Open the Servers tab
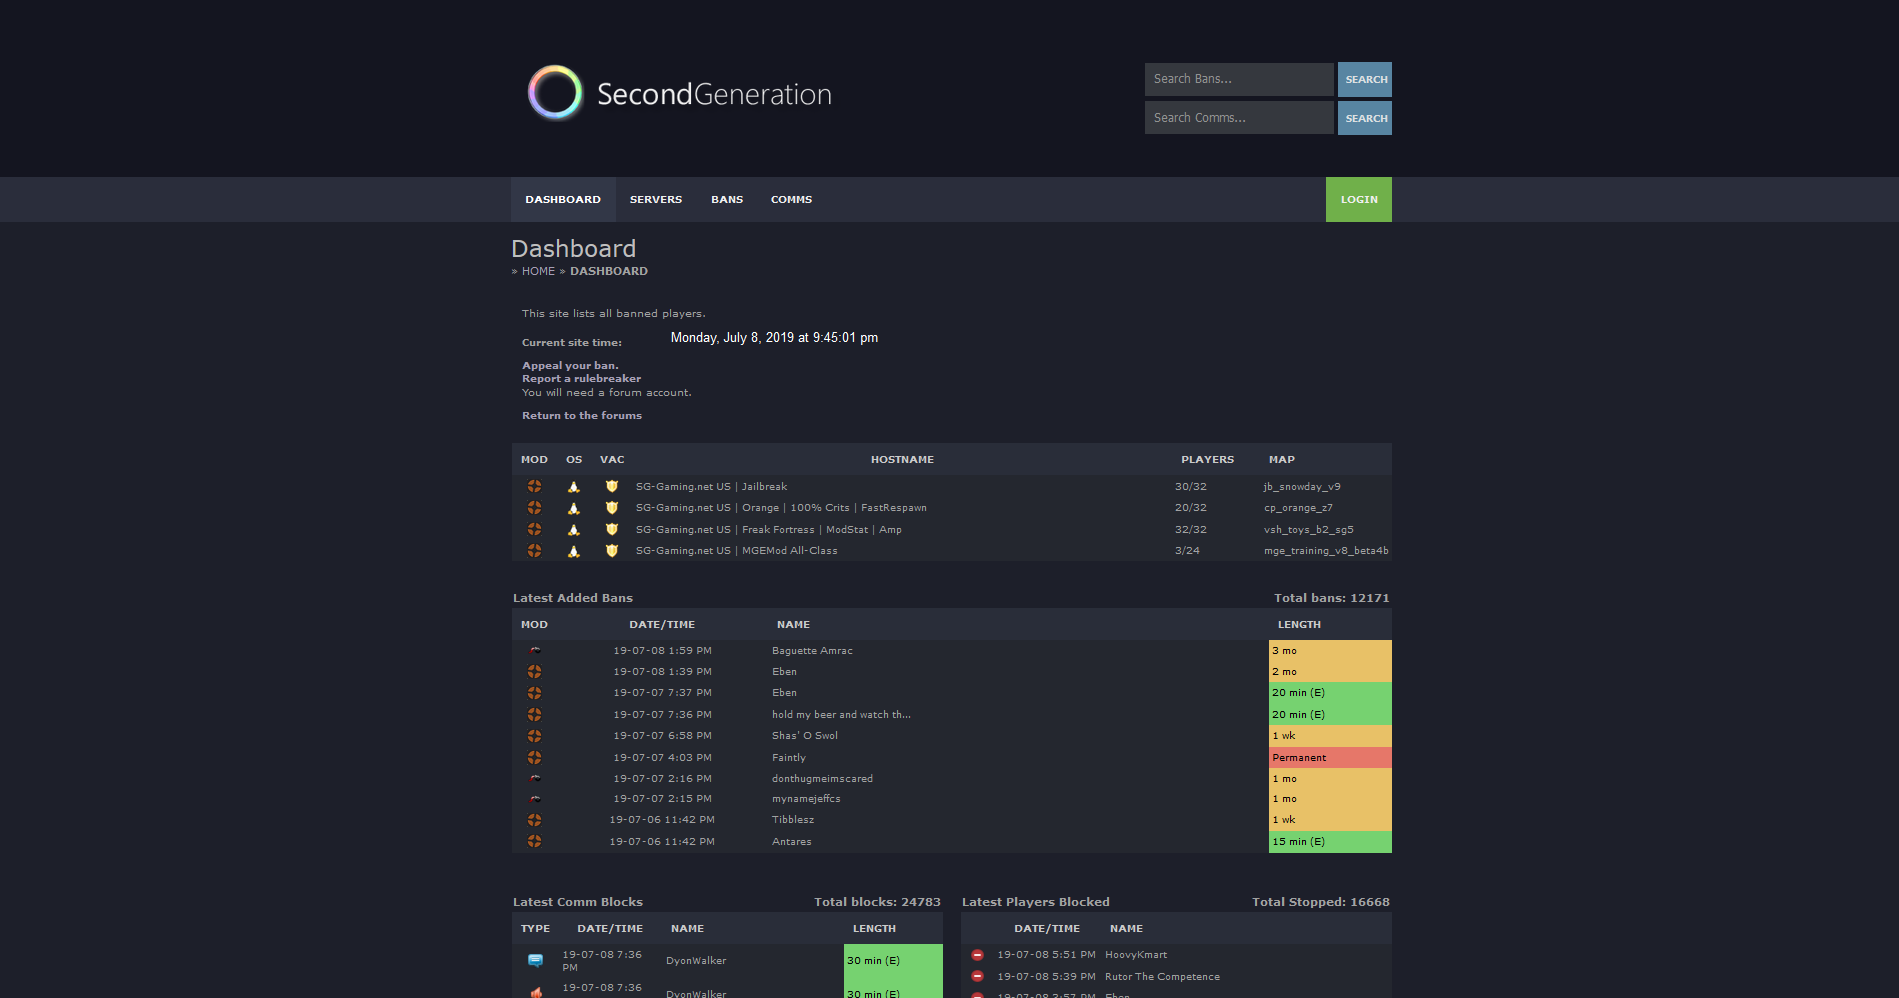The height and width of the screenshot is (998, 1899). [x=656, y=200]
